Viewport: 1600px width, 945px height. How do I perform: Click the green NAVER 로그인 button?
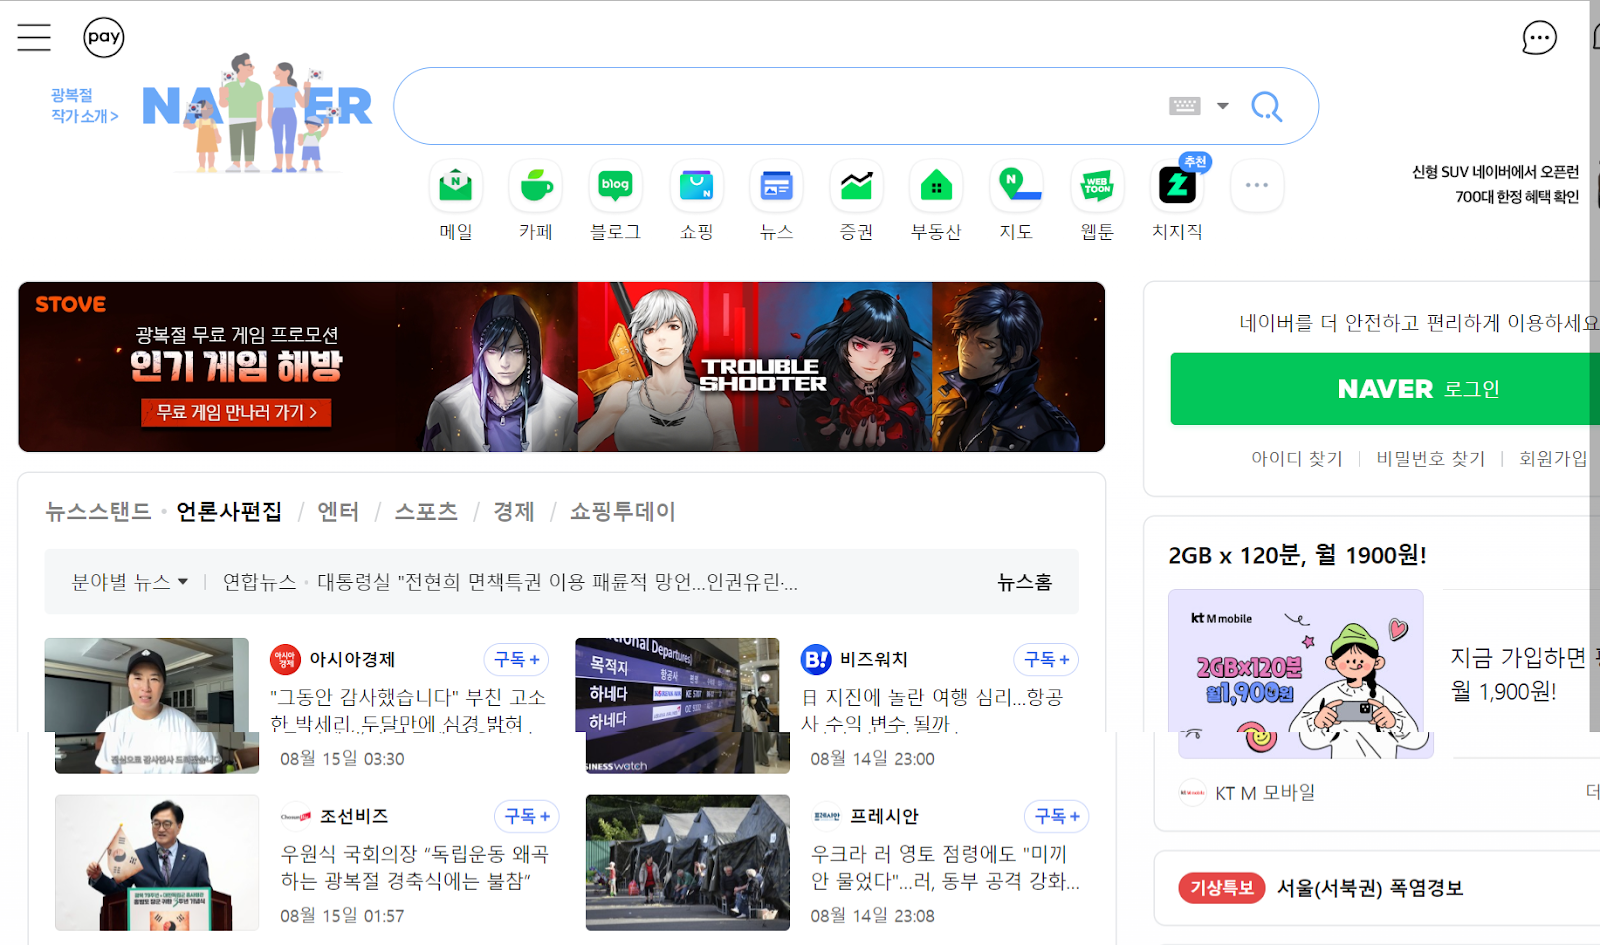[1385, 389]
